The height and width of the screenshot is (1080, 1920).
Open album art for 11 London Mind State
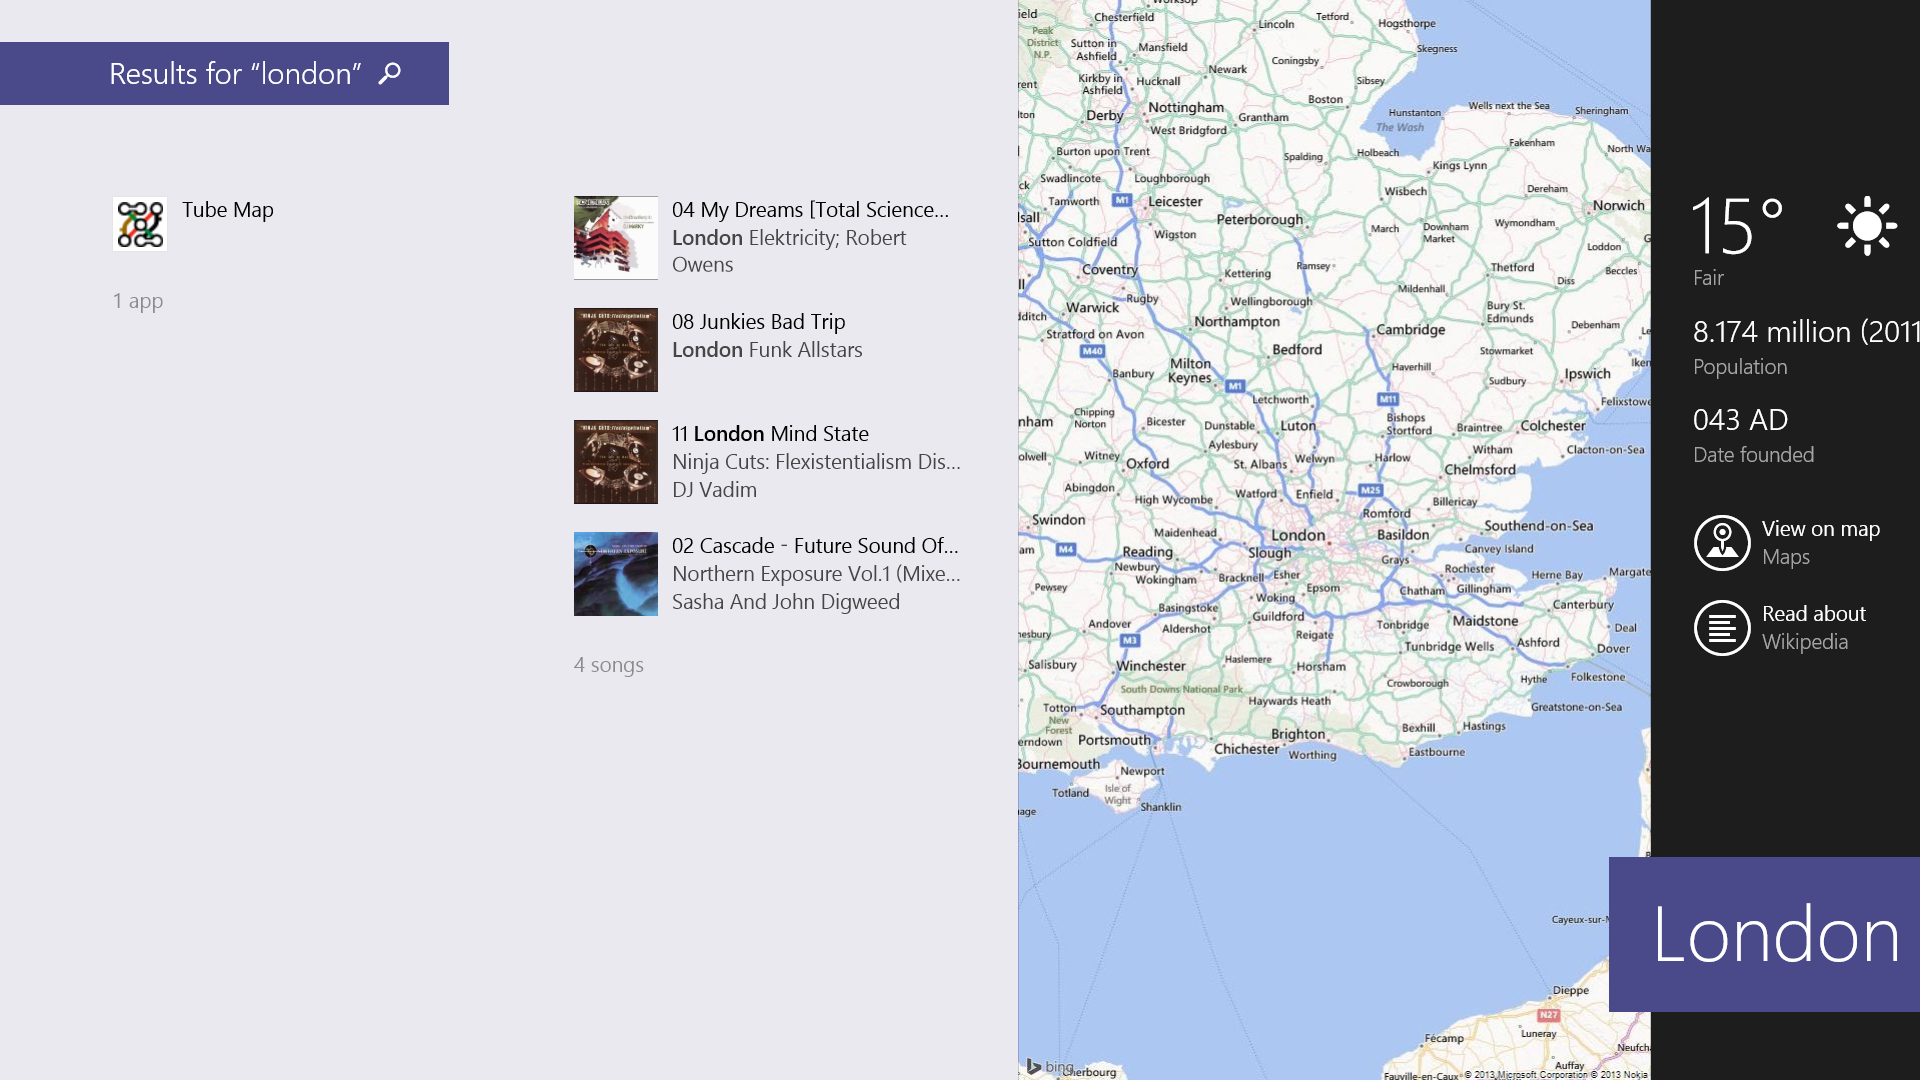pos(616,462)
